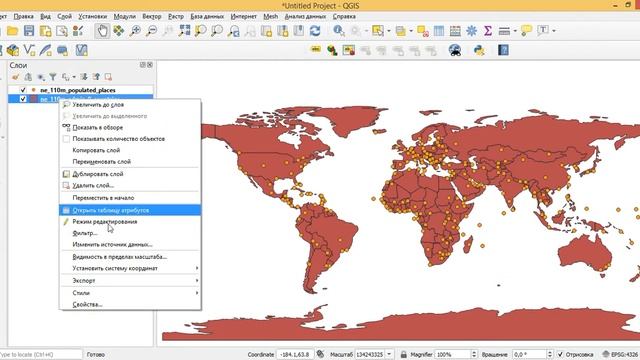Image resolution: width=640 pixels, height=360 pixels.
Task: Open the Справка menu
Action: coord(344,16)
